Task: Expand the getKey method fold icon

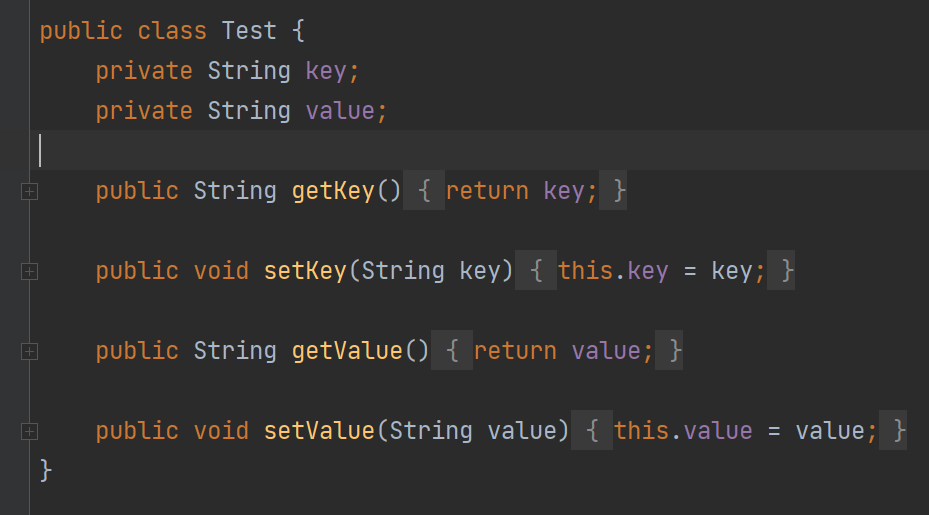Action: [29, 191]
